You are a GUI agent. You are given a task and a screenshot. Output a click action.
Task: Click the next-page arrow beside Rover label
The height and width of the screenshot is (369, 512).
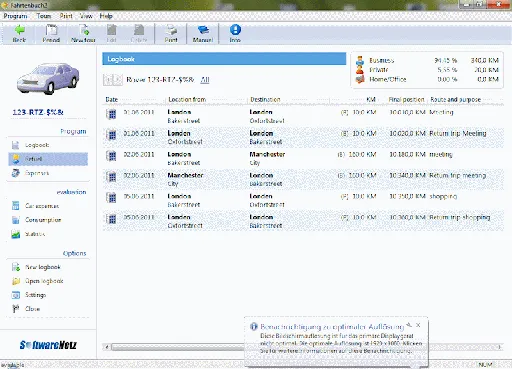coord(117,79)
